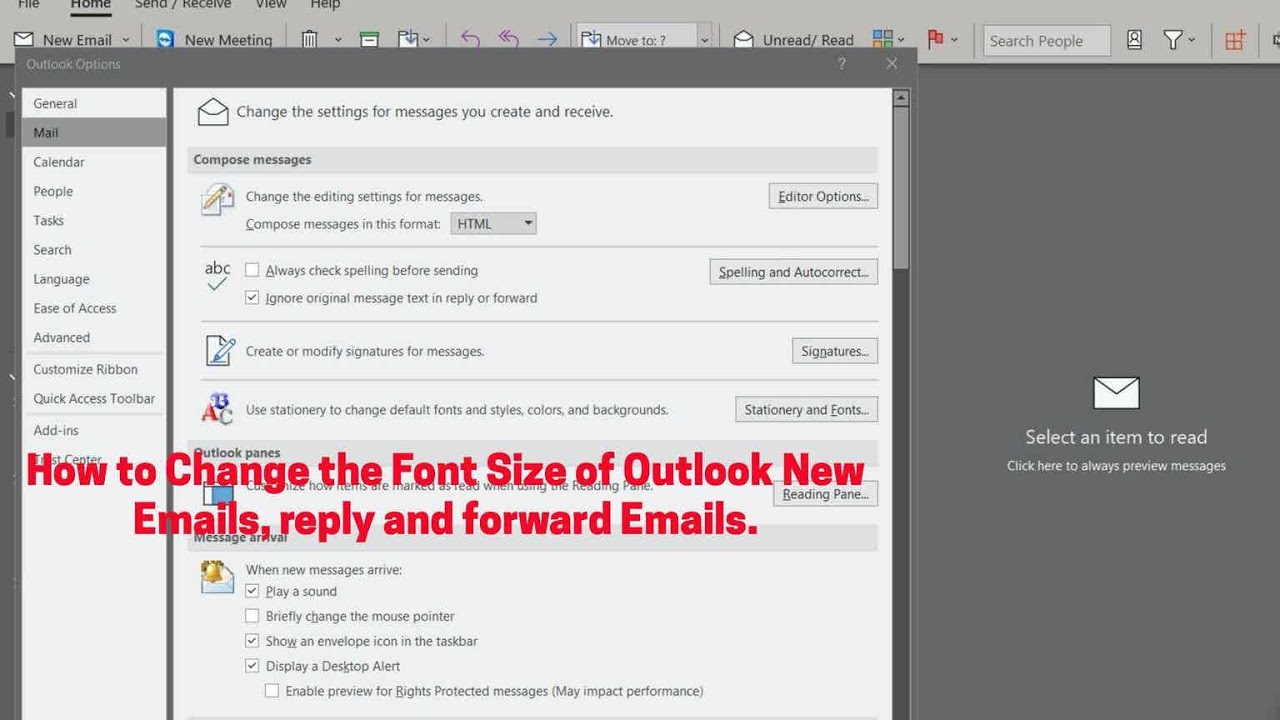Click the abc spelling check icon
Image resolution: width=1280 pixels, height=720 pixels.
click(217, 277)
